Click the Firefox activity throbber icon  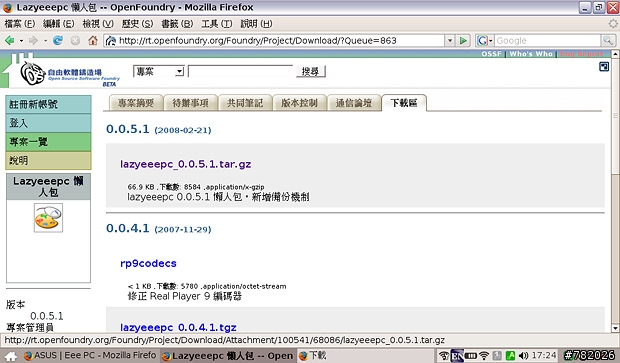(613, 24)
